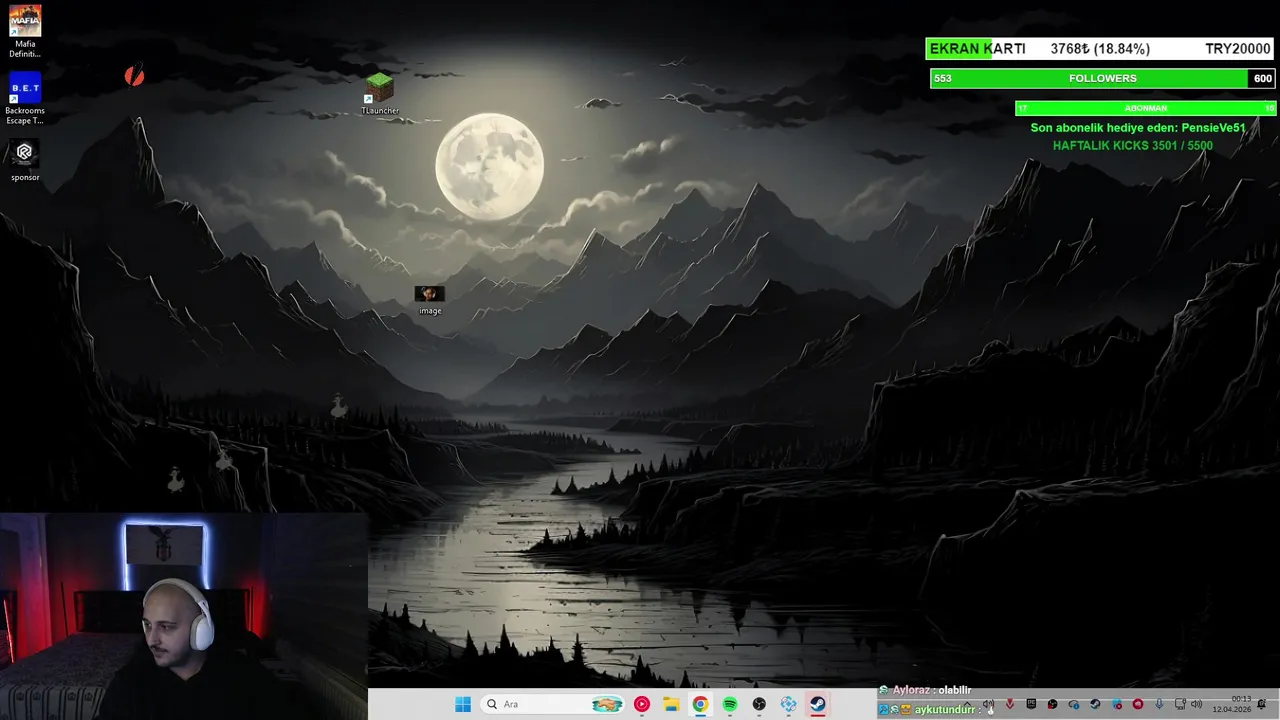Click the FOLLOWERS progress bar overlay
Image resolution: width=1280 pixels, height=720 pixels.
click(x=1102, y=78)
